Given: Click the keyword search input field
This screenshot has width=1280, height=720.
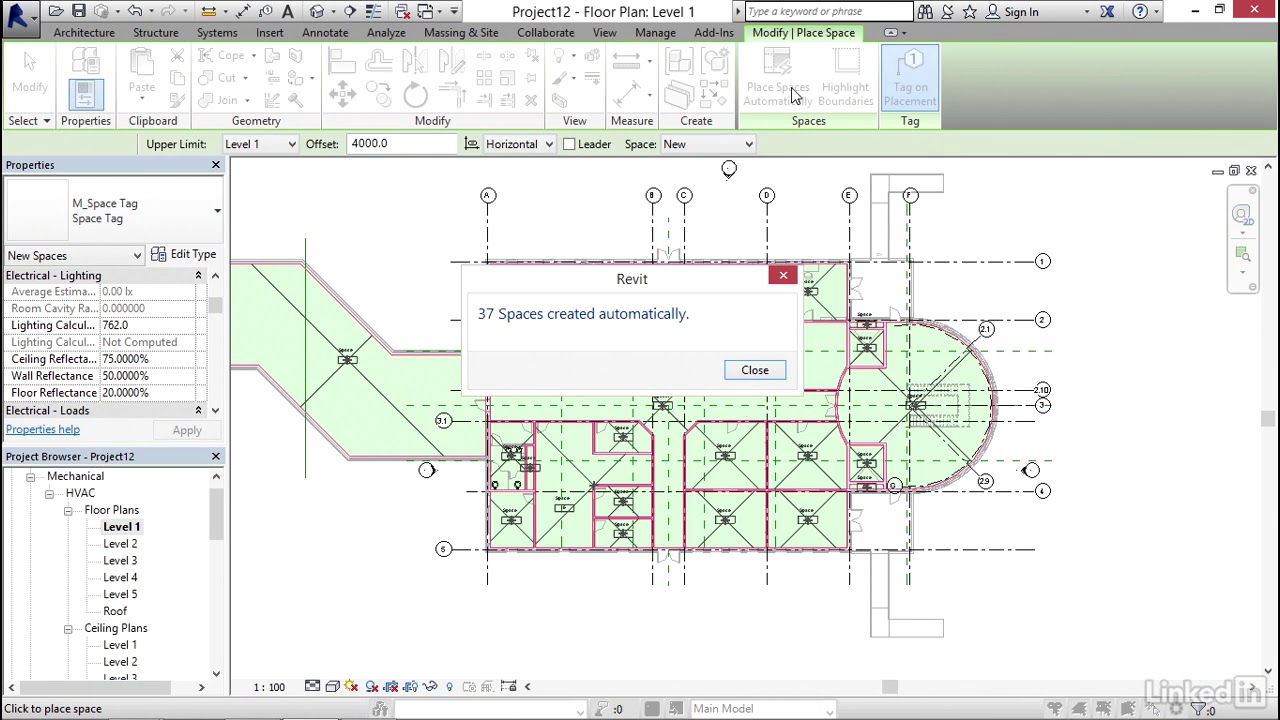Looking at the screenshot, I should tap(828, 12).
